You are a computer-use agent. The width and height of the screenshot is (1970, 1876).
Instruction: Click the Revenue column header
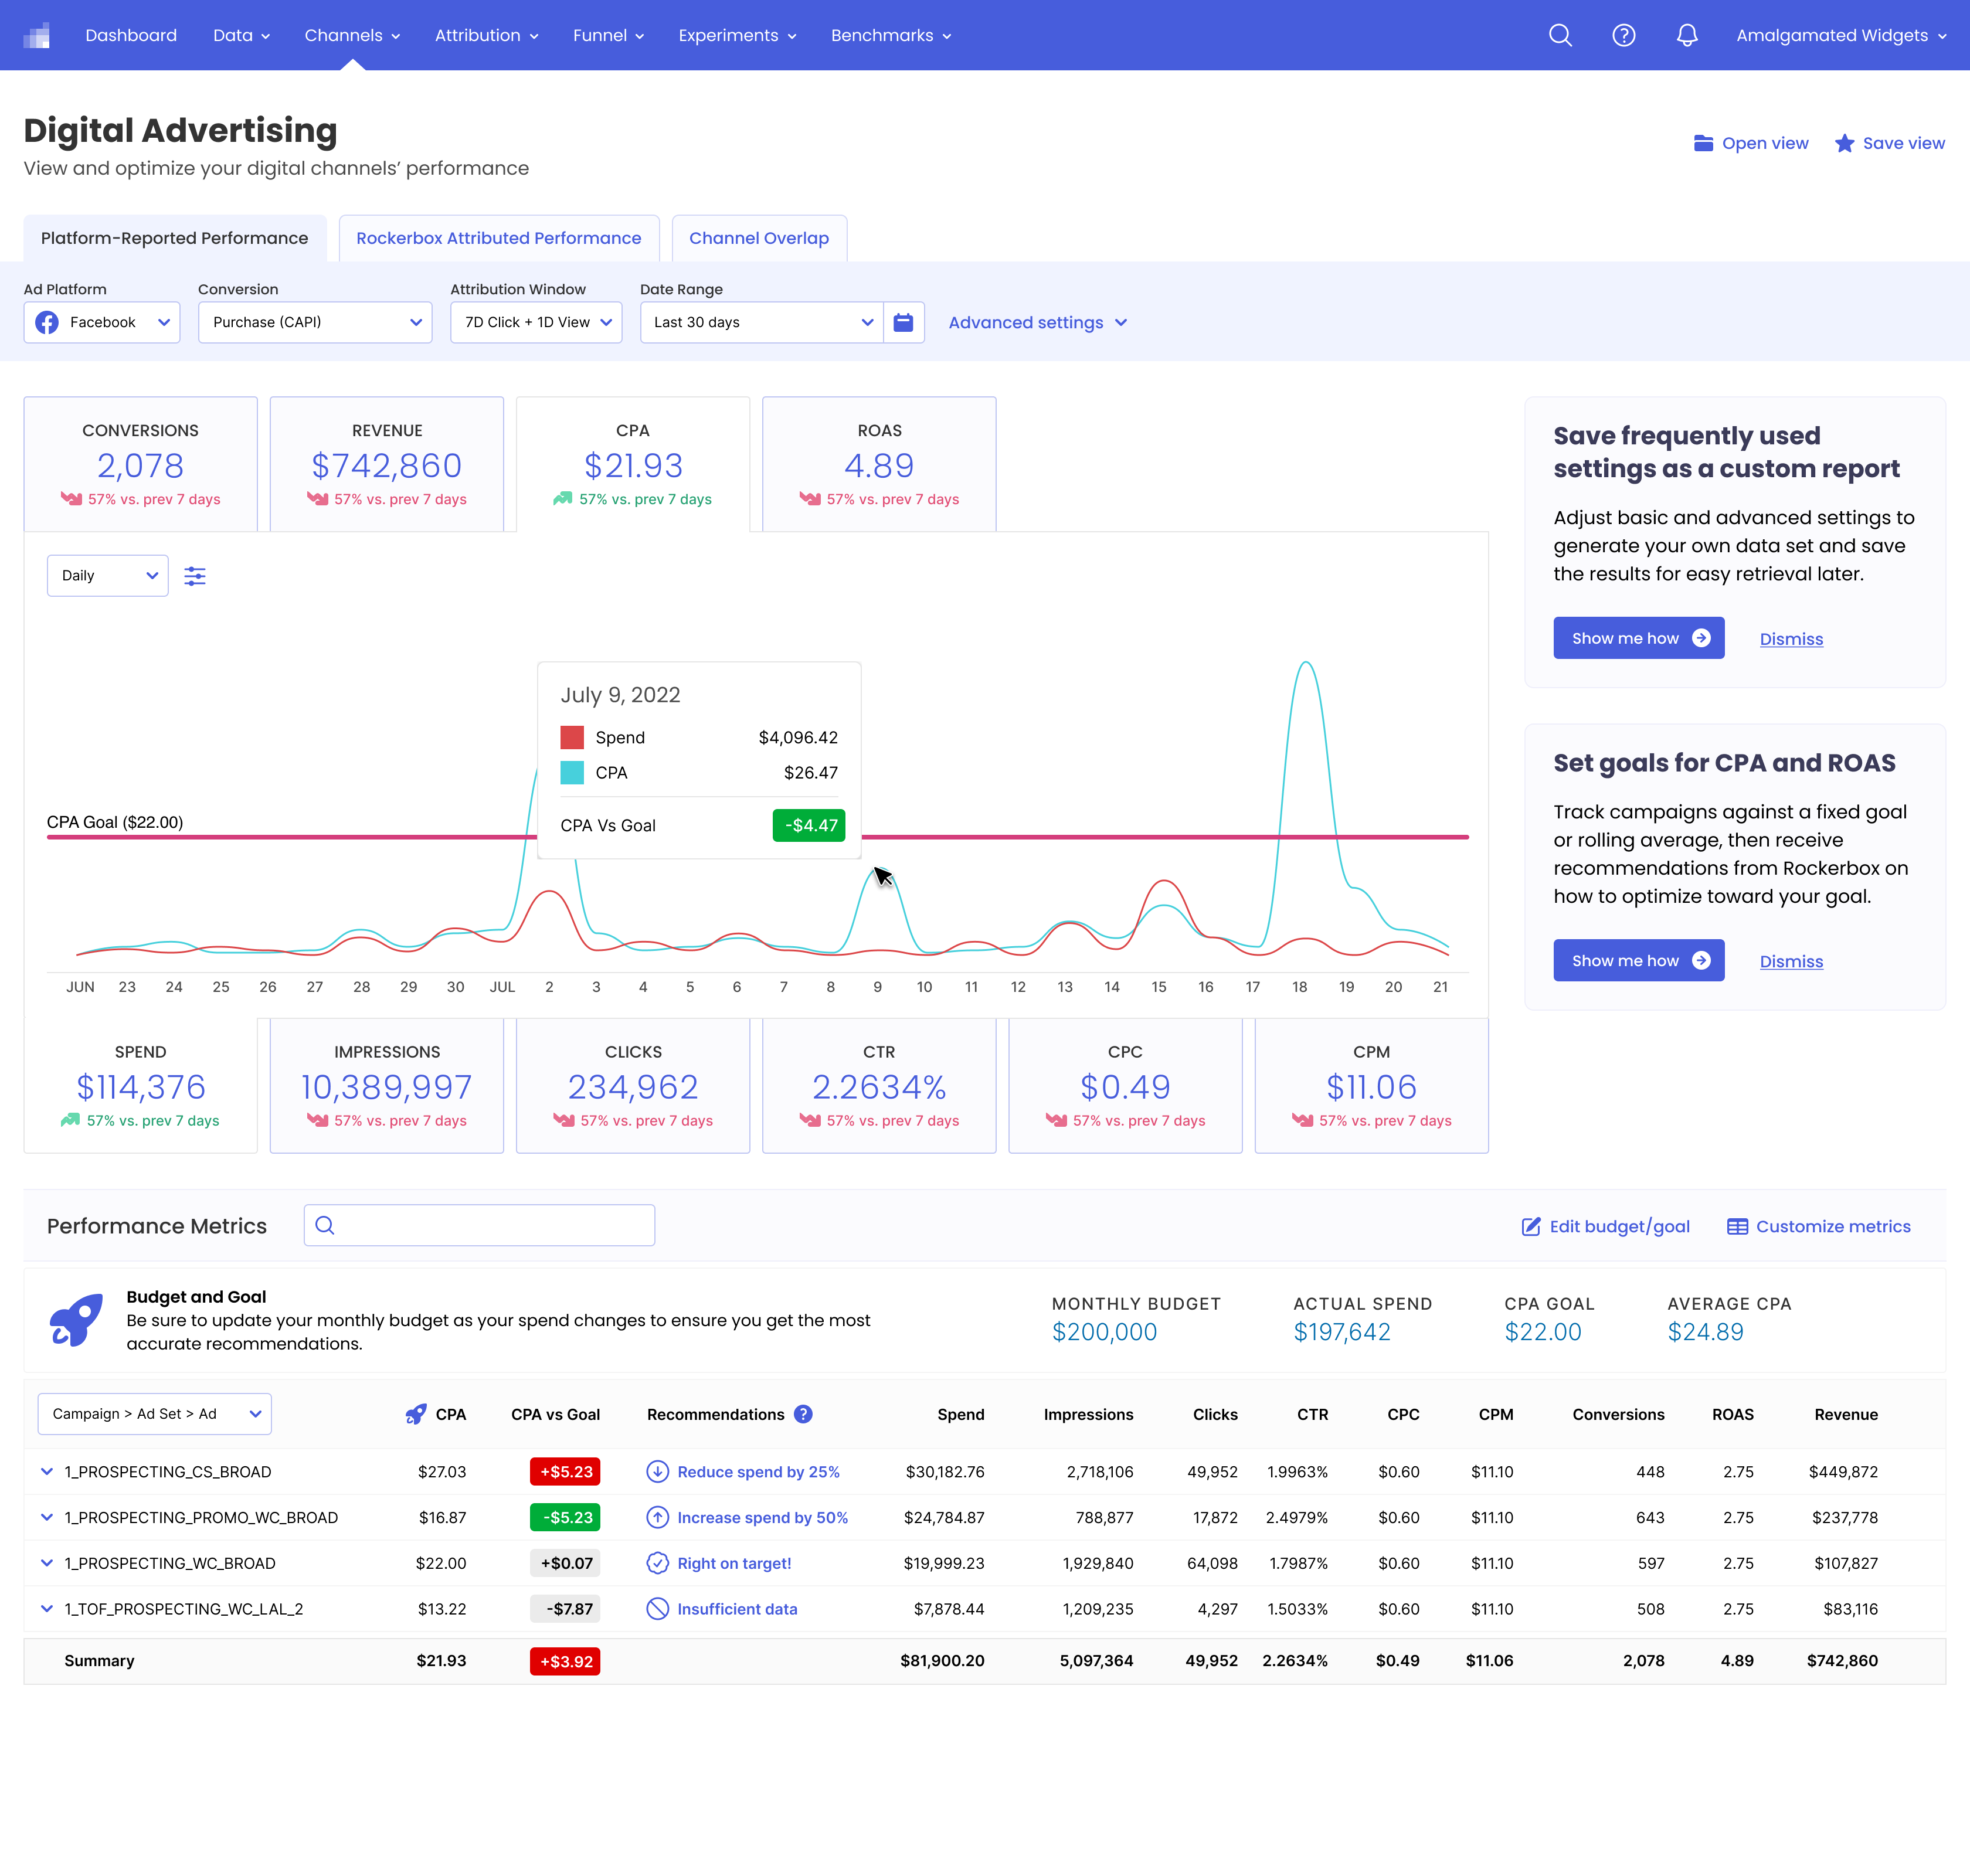[x=1846, y=1414]
